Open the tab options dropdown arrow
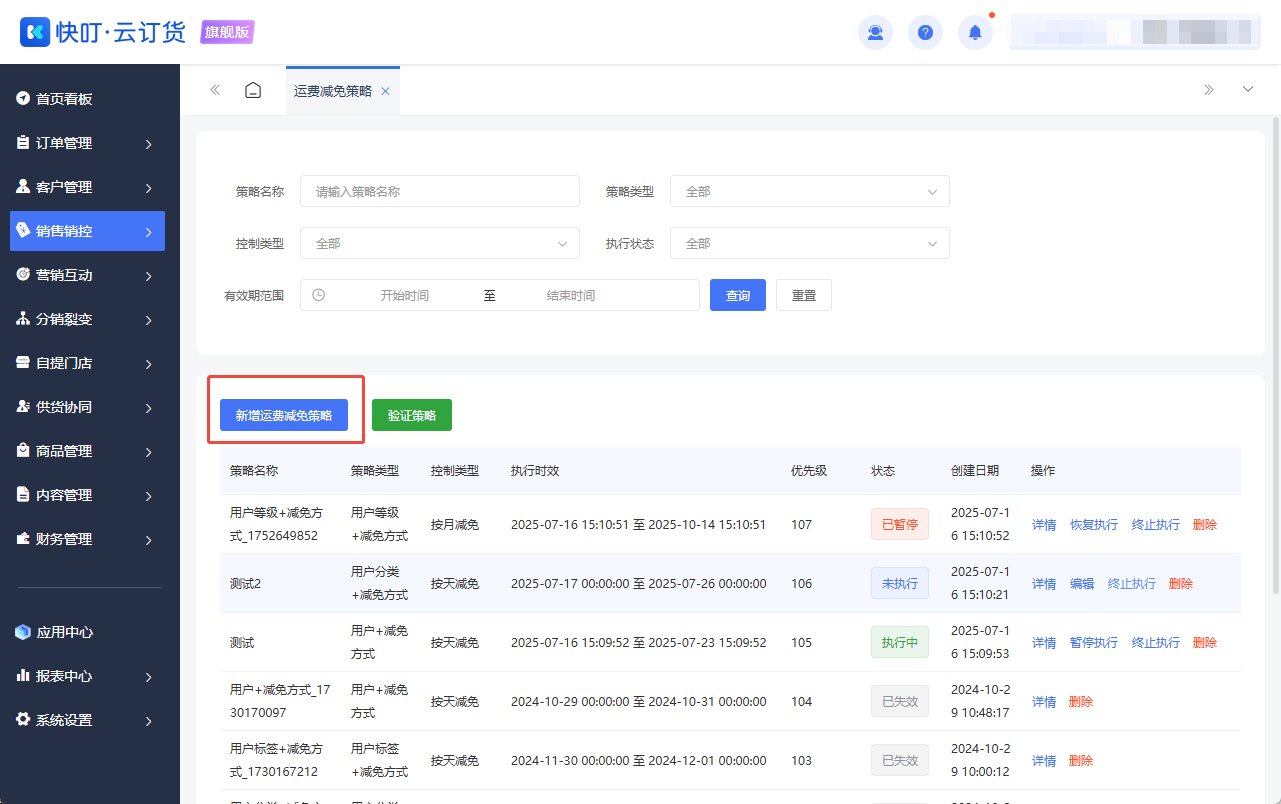1281x804 pixels. (x=1248, y=90)
